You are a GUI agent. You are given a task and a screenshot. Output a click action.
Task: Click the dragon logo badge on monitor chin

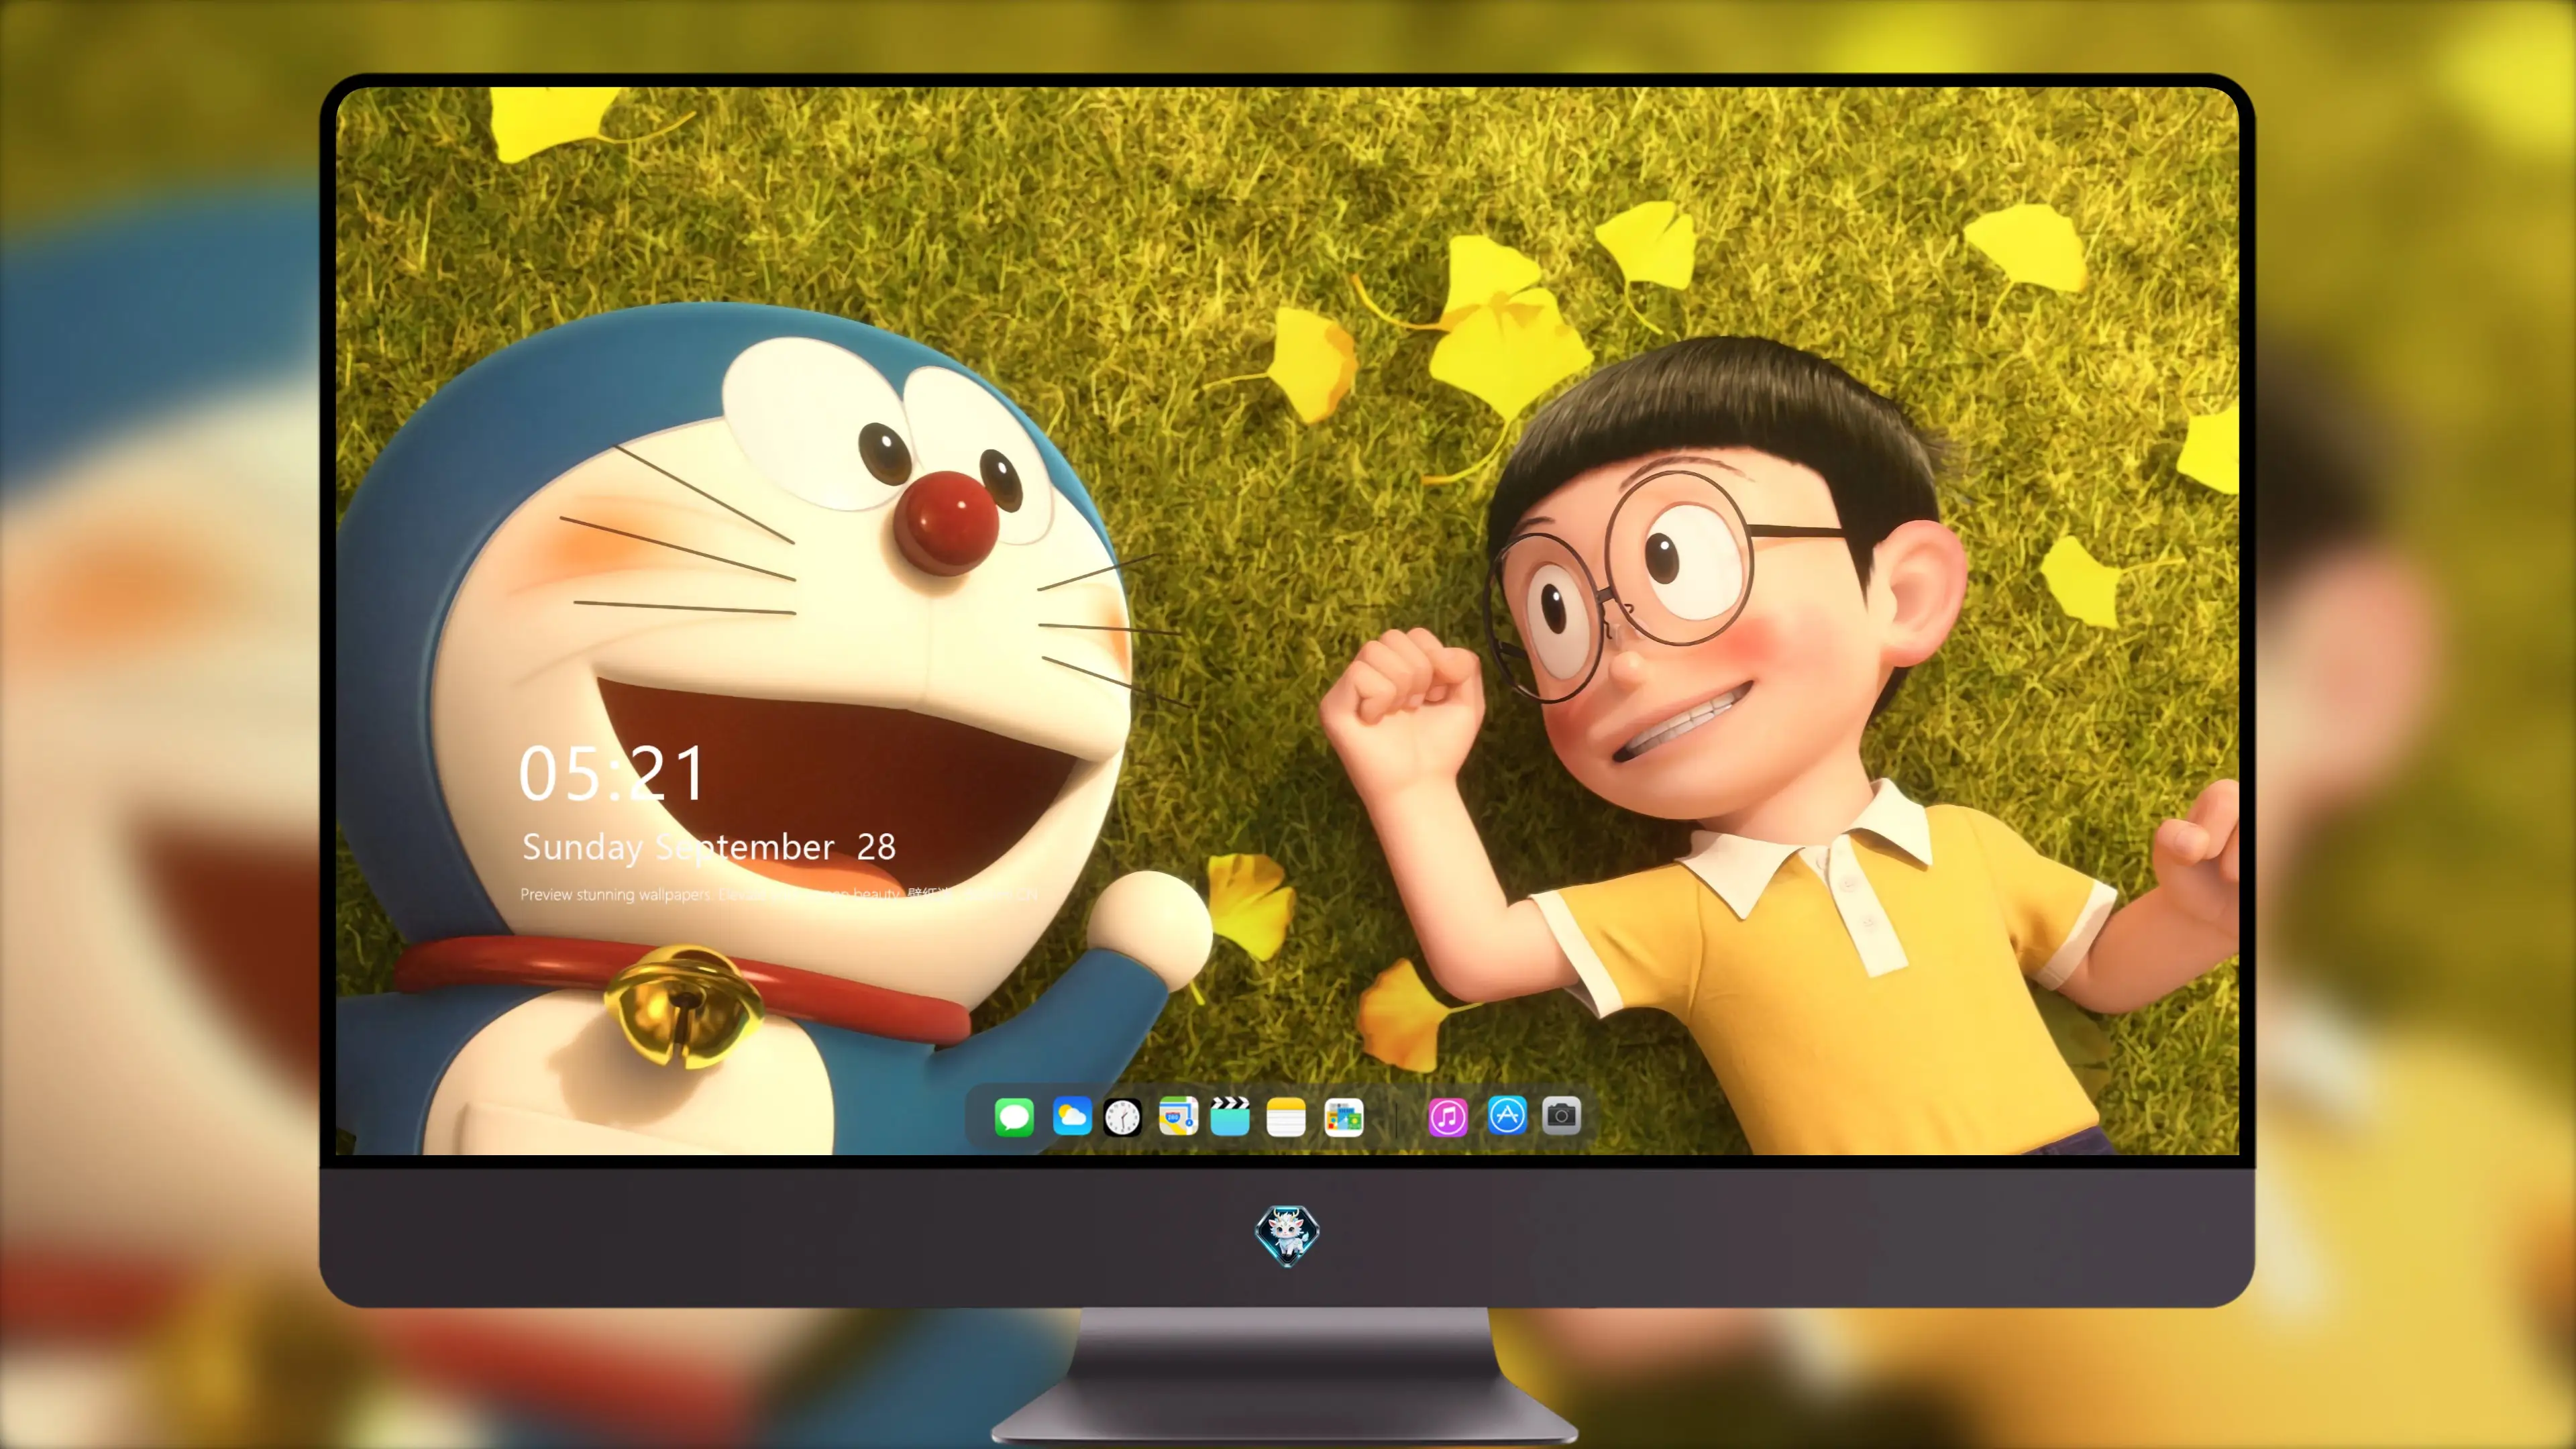1287,1235
